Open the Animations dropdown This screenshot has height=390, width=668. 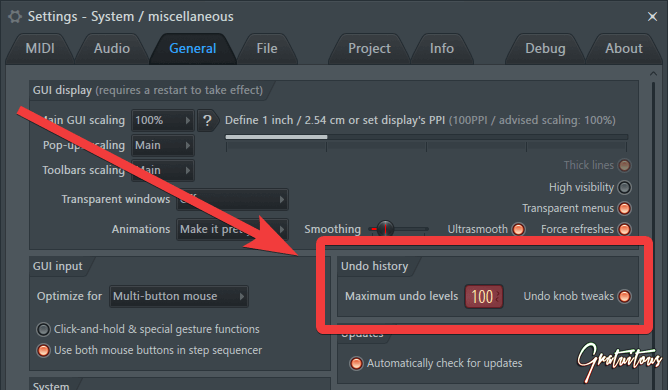232,229
